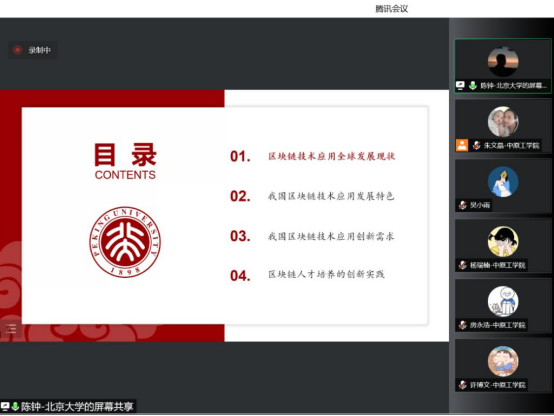Click the 腾讯会议 window title
The image size is (554, 416).
391,8
